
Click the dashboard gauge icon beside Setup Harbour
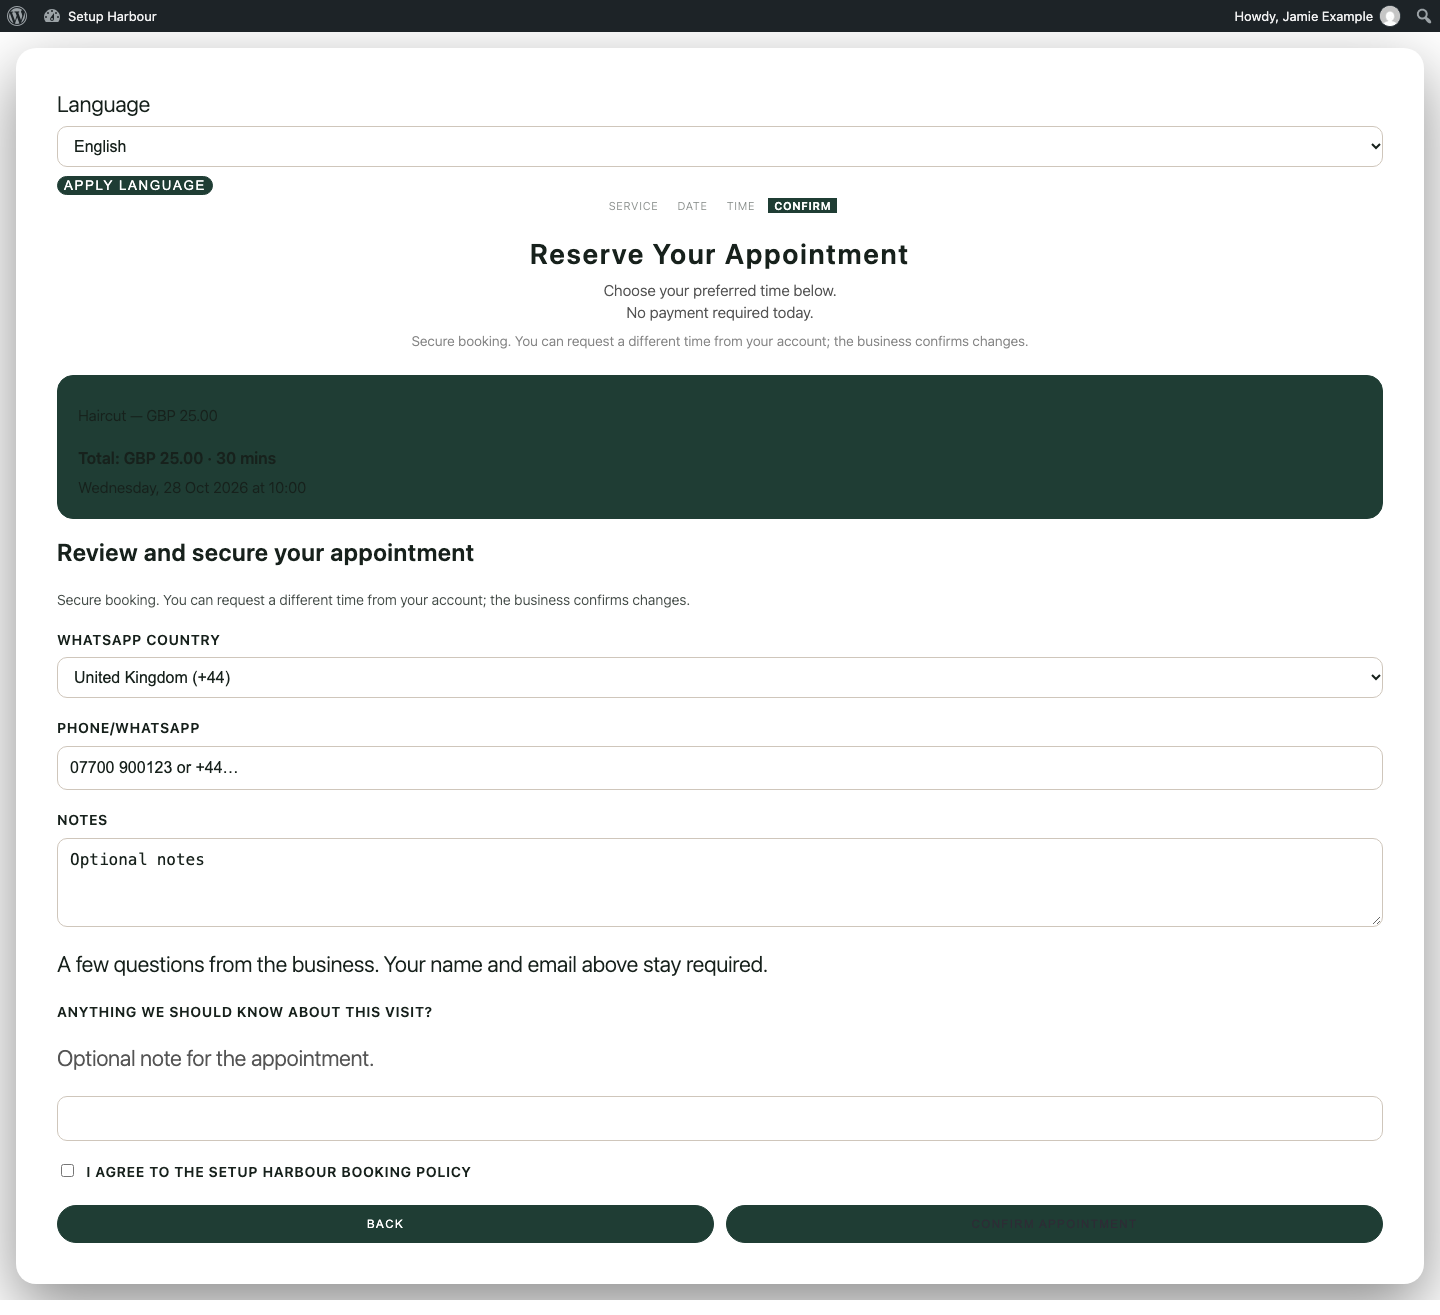click(x=52, y=16)
